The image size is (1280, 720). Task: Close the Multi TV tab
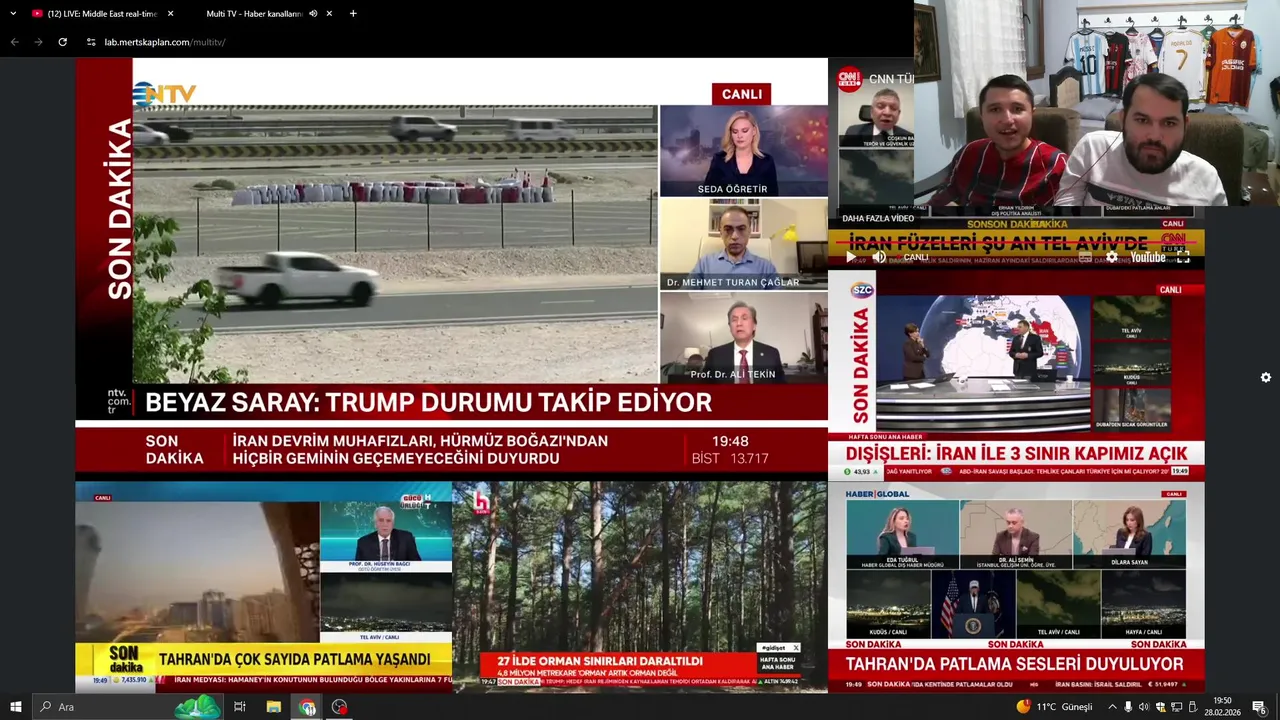pos(329,14)
